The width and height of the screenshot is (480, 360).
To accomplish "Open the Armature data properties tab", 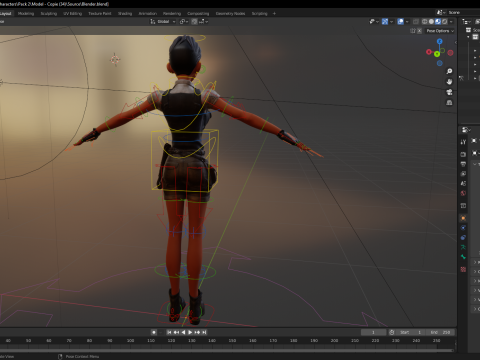I will [x=463, y=247].
